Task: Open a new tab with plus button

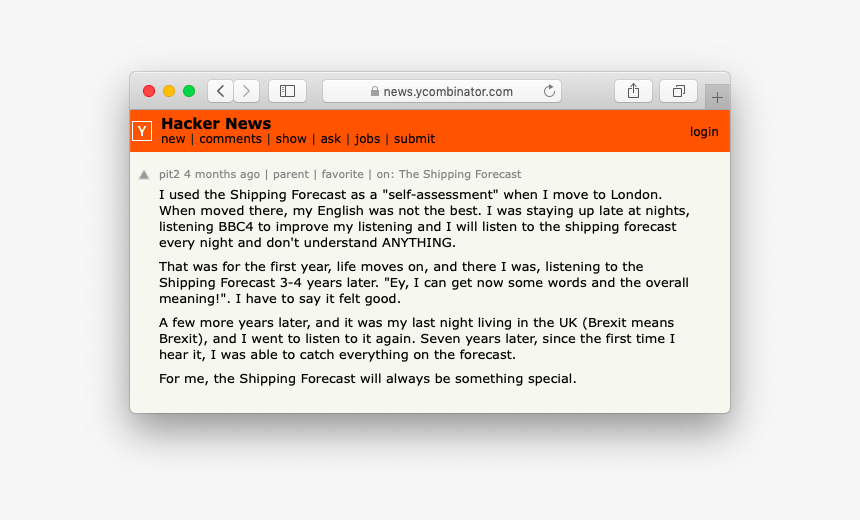Action: pyautogui.click(x=717, y=97)
